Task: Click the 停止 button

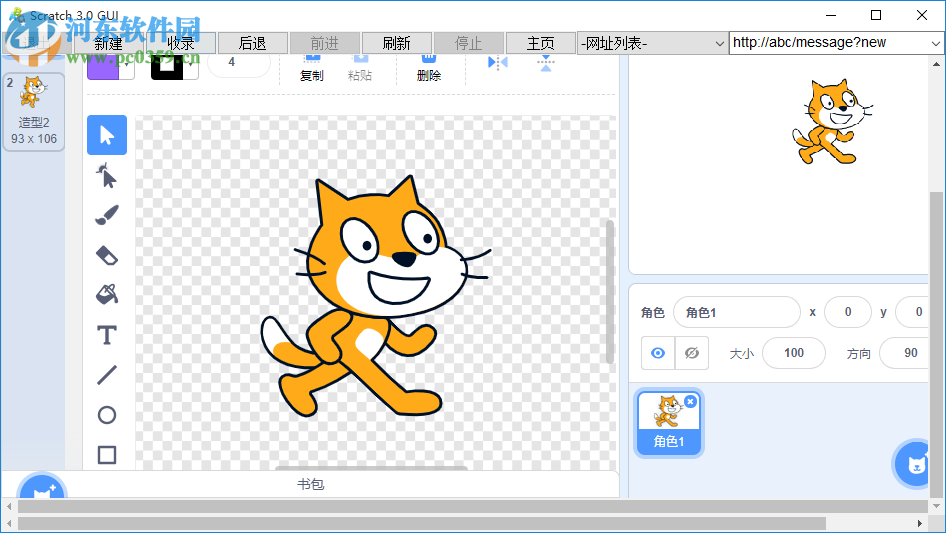Action: pyautogui.click(x=469, y=43)
